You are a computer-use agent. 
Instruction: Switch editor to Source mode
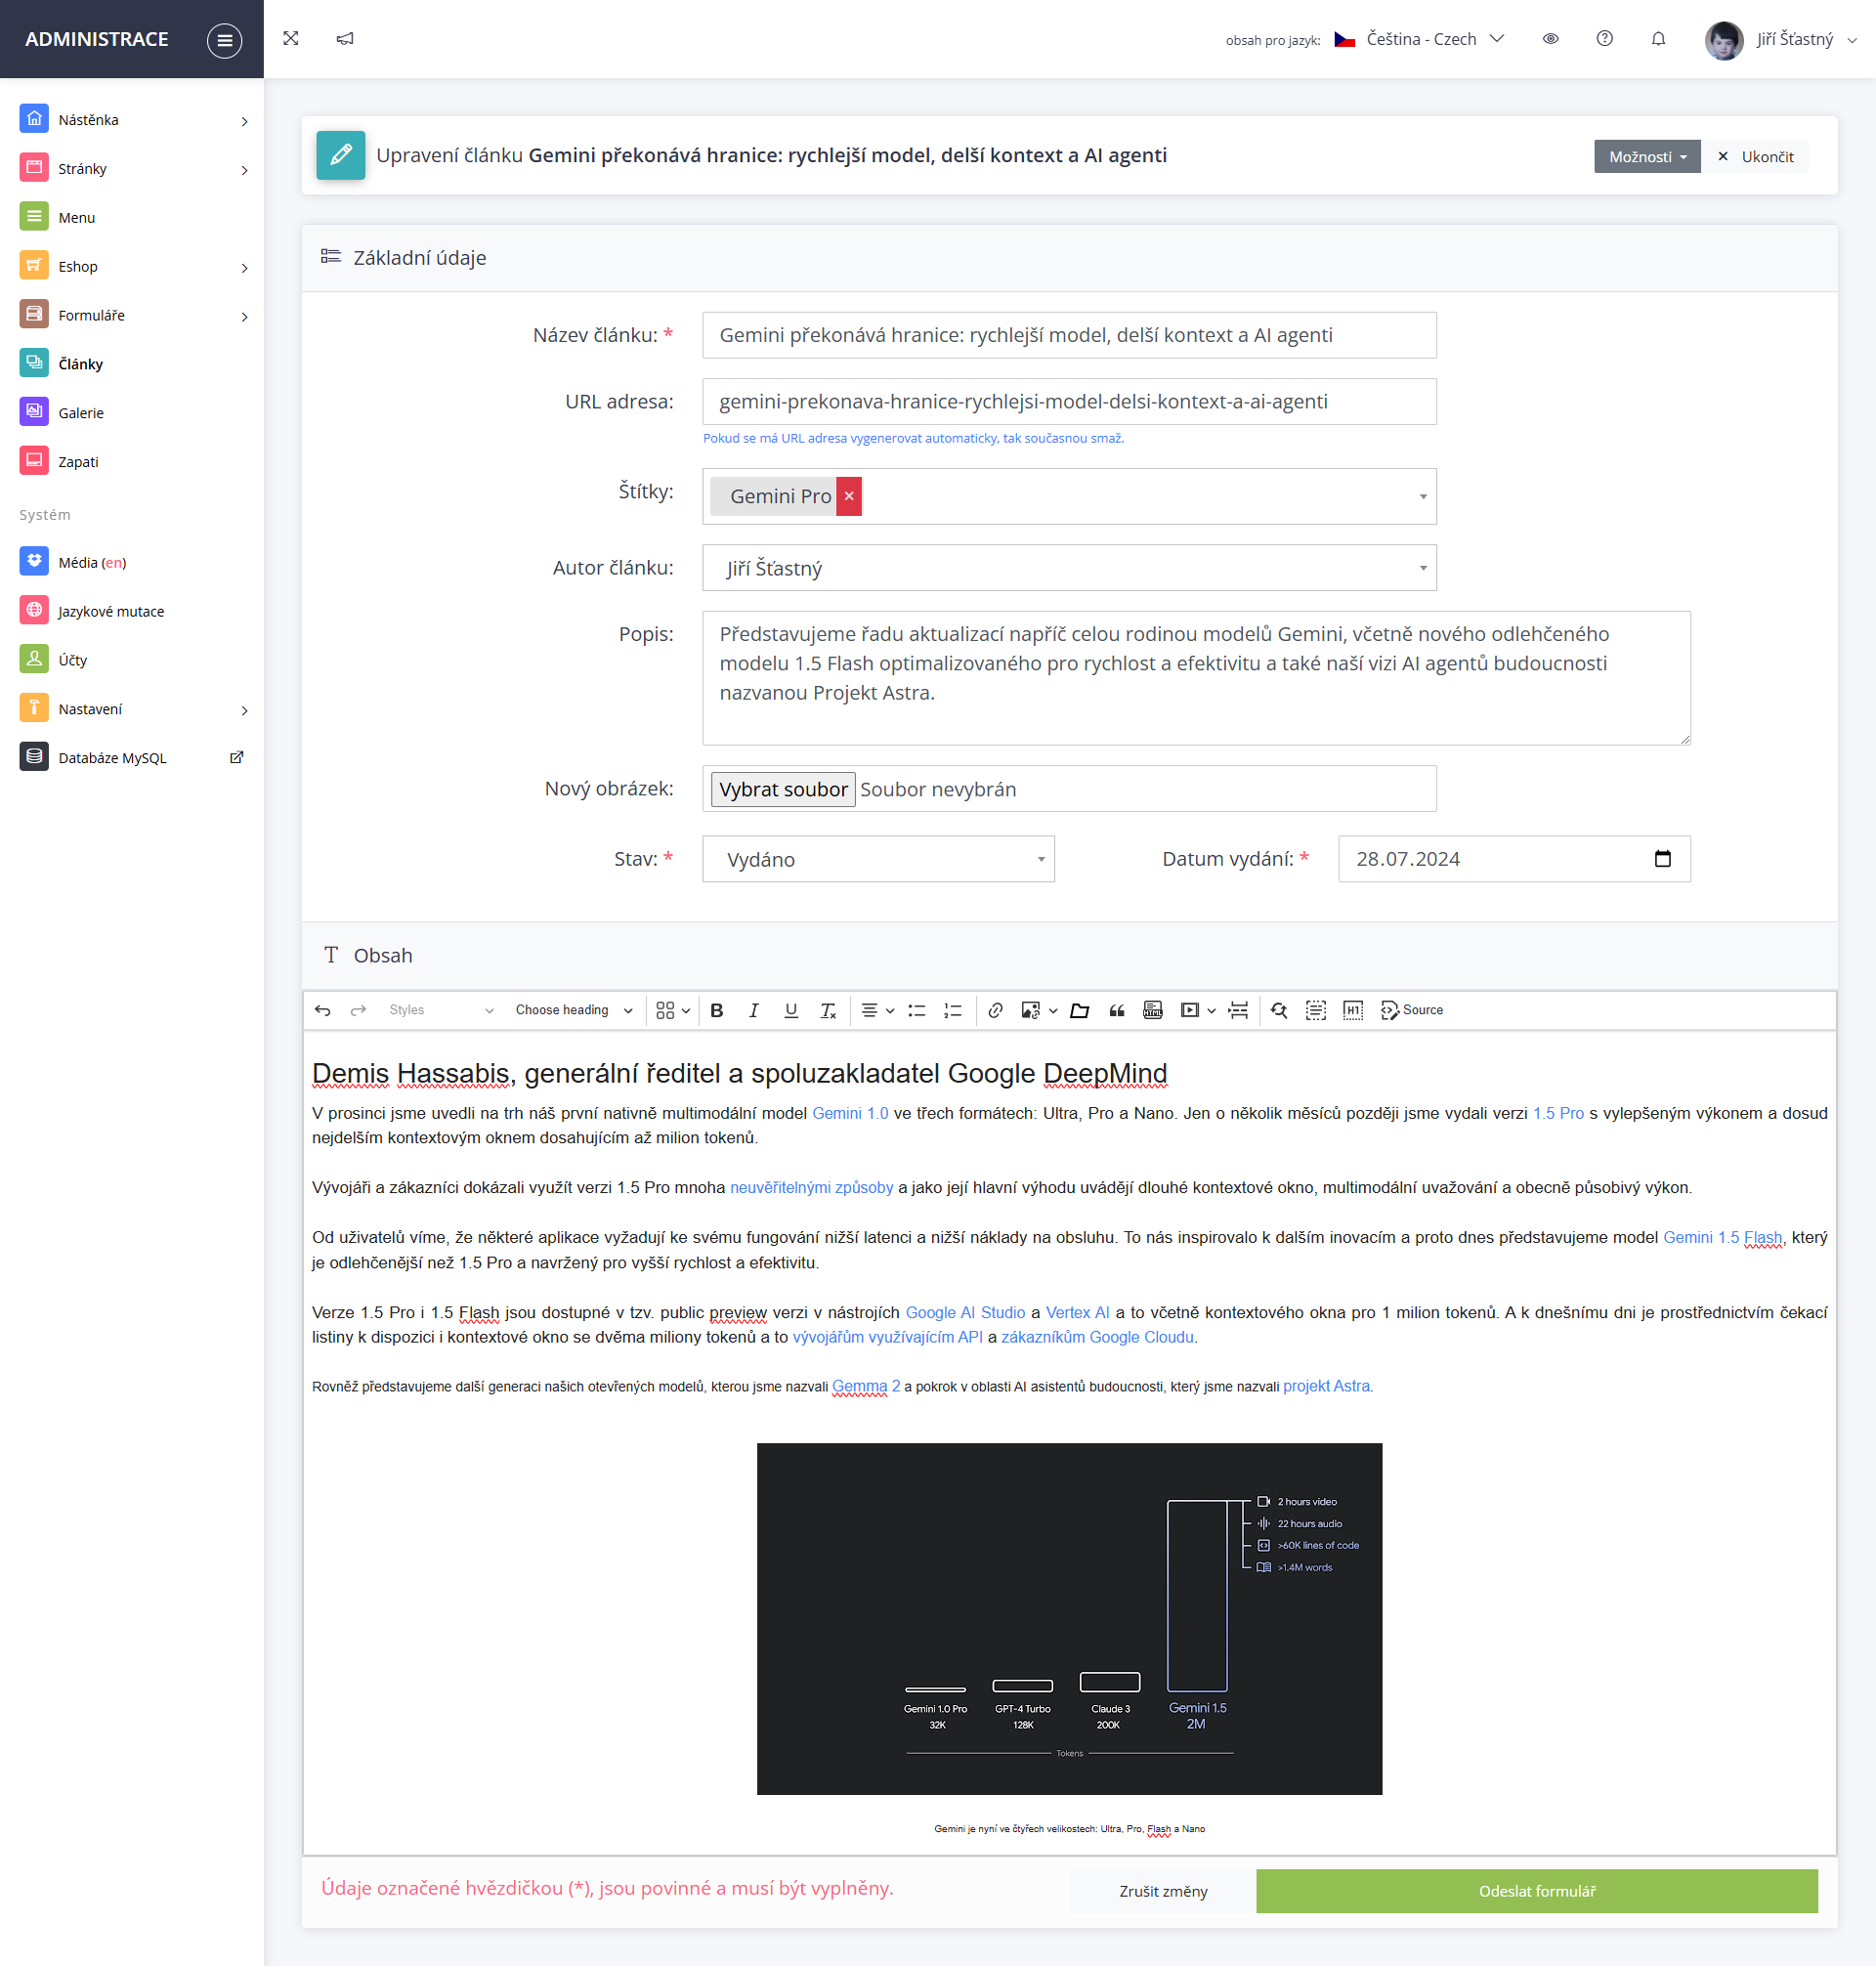click(1411, 1010)
